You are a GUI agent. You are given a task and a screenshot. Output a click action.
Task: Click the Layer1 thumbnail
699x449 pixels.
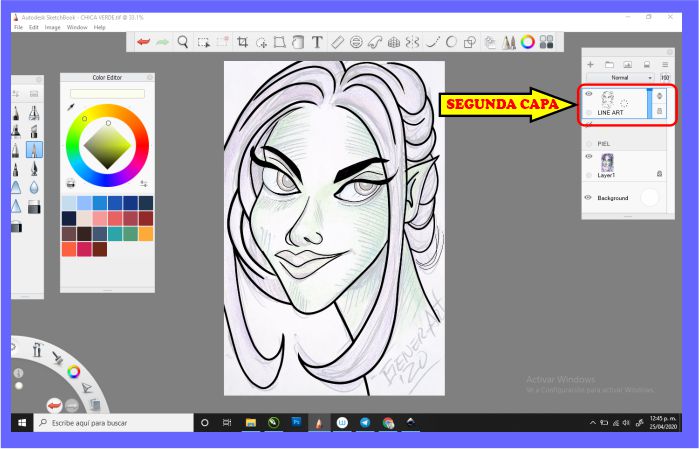607,162
